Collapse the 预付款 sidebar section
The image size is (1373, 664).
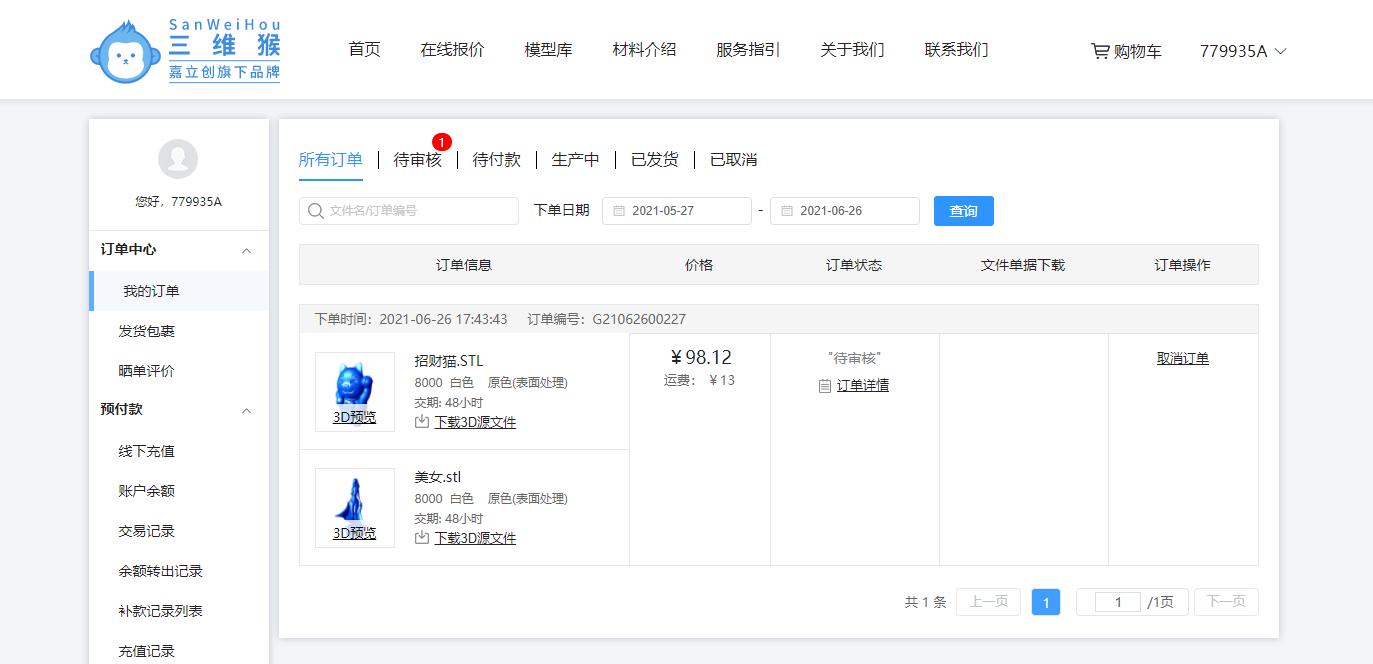tap(247, 411)
